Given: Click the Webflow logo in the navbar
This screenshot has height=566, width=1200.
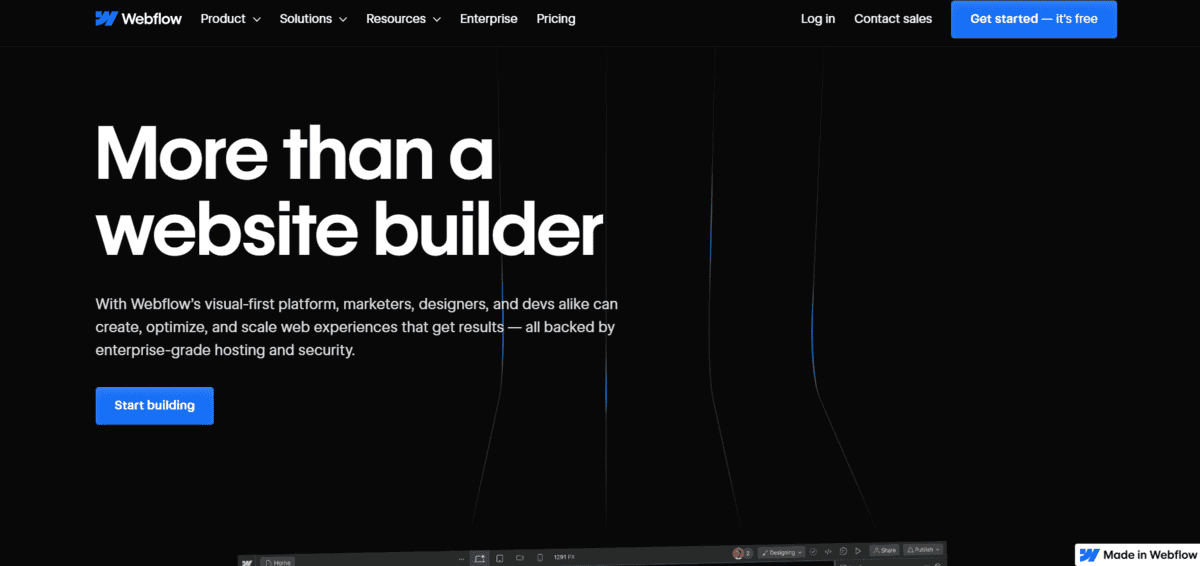Looking at the screenshot, I should [138, 19].
